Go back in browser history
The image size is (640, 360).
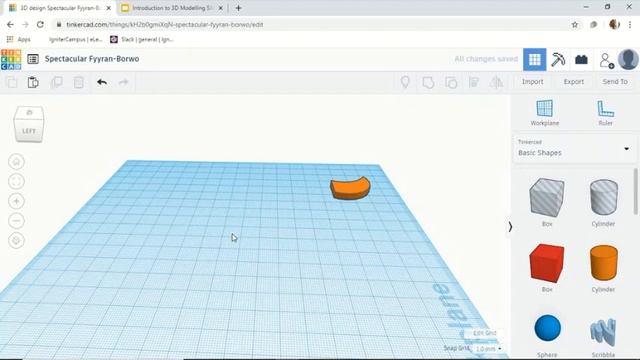10,24
